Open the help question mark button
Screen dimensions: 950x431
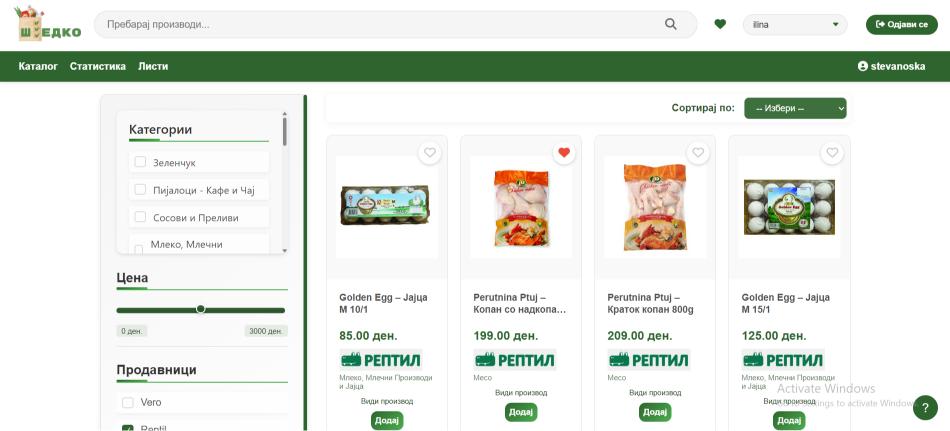[926, 407]
